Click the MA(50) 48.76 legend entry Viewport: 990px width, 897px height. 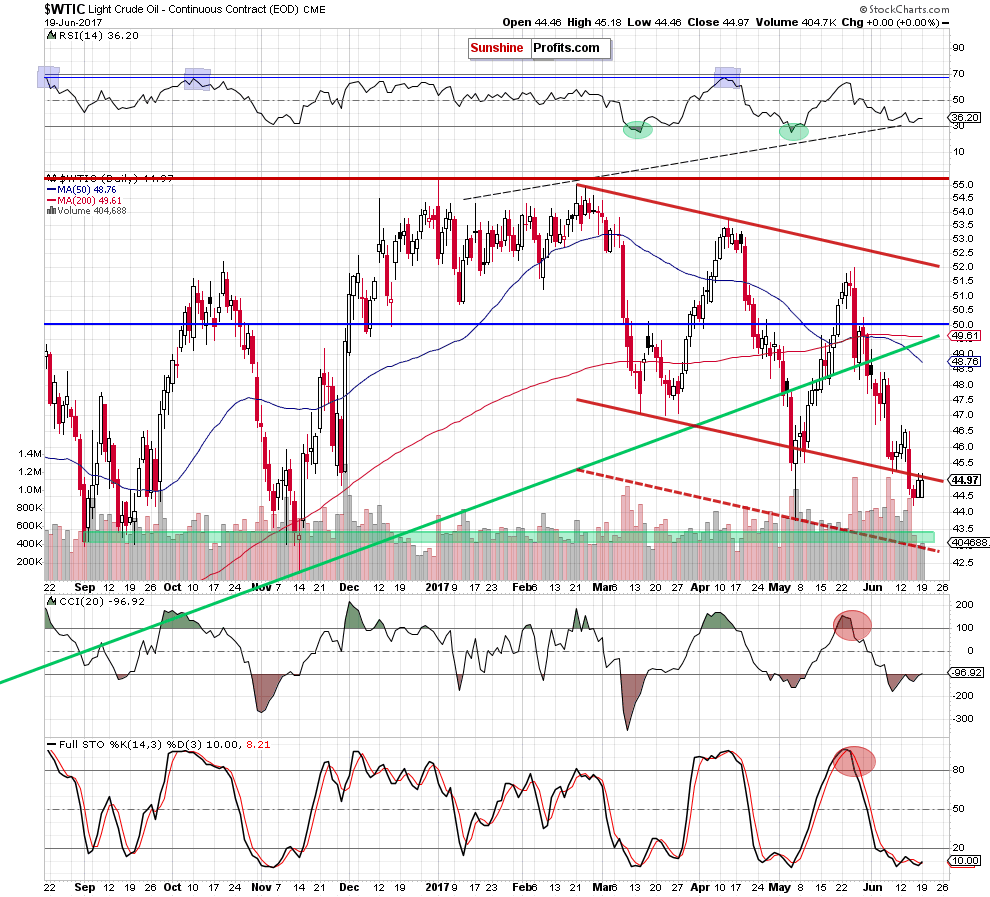coord(86,189)
